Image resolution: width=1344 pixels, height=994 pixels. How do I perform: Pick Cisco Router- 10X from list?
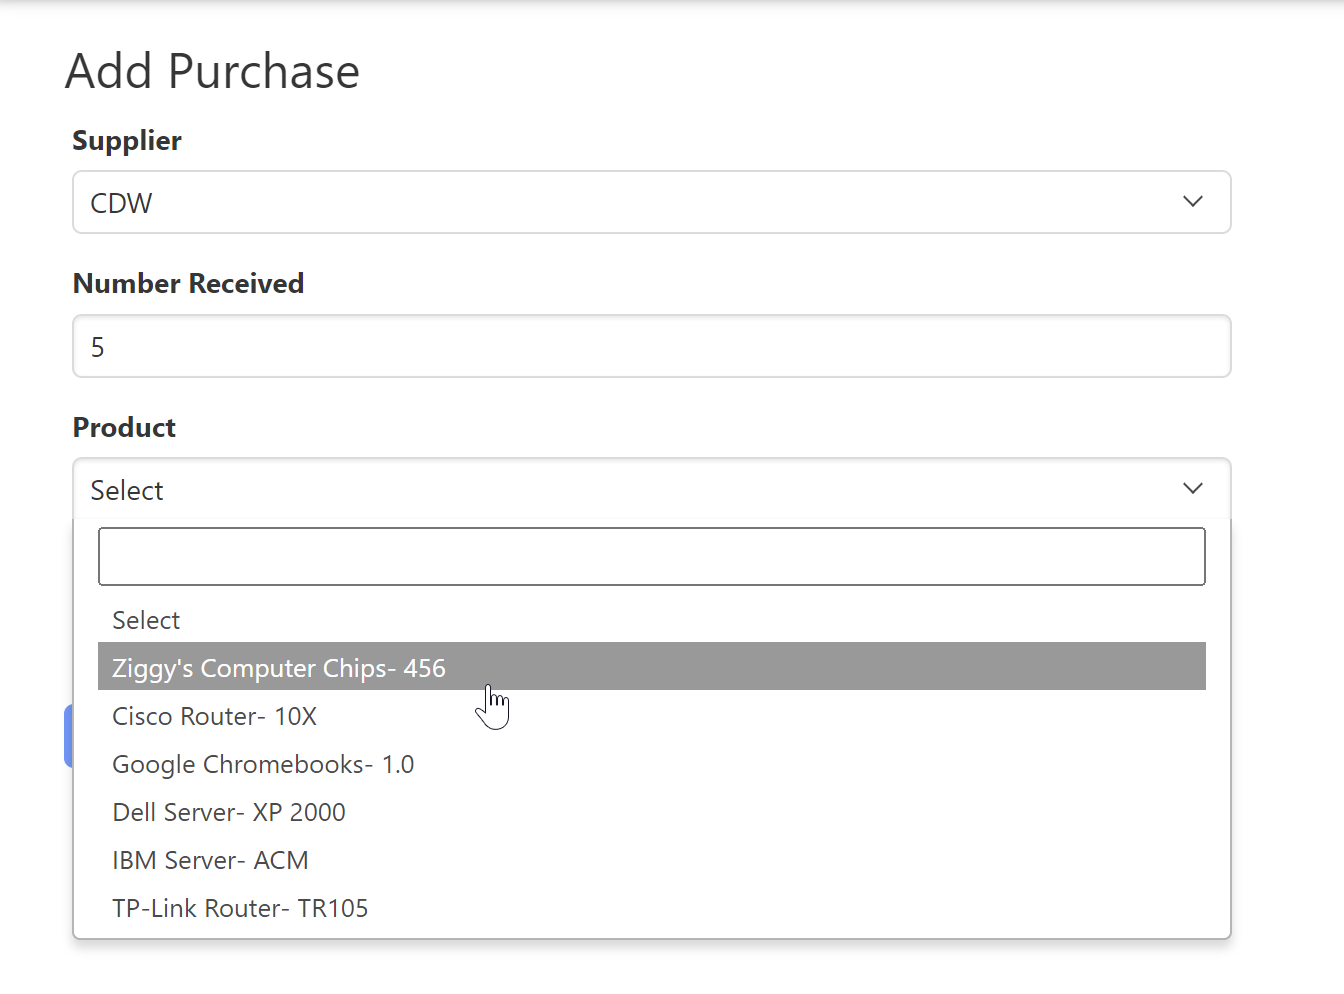pyautogui.click(x=214, y=716)
